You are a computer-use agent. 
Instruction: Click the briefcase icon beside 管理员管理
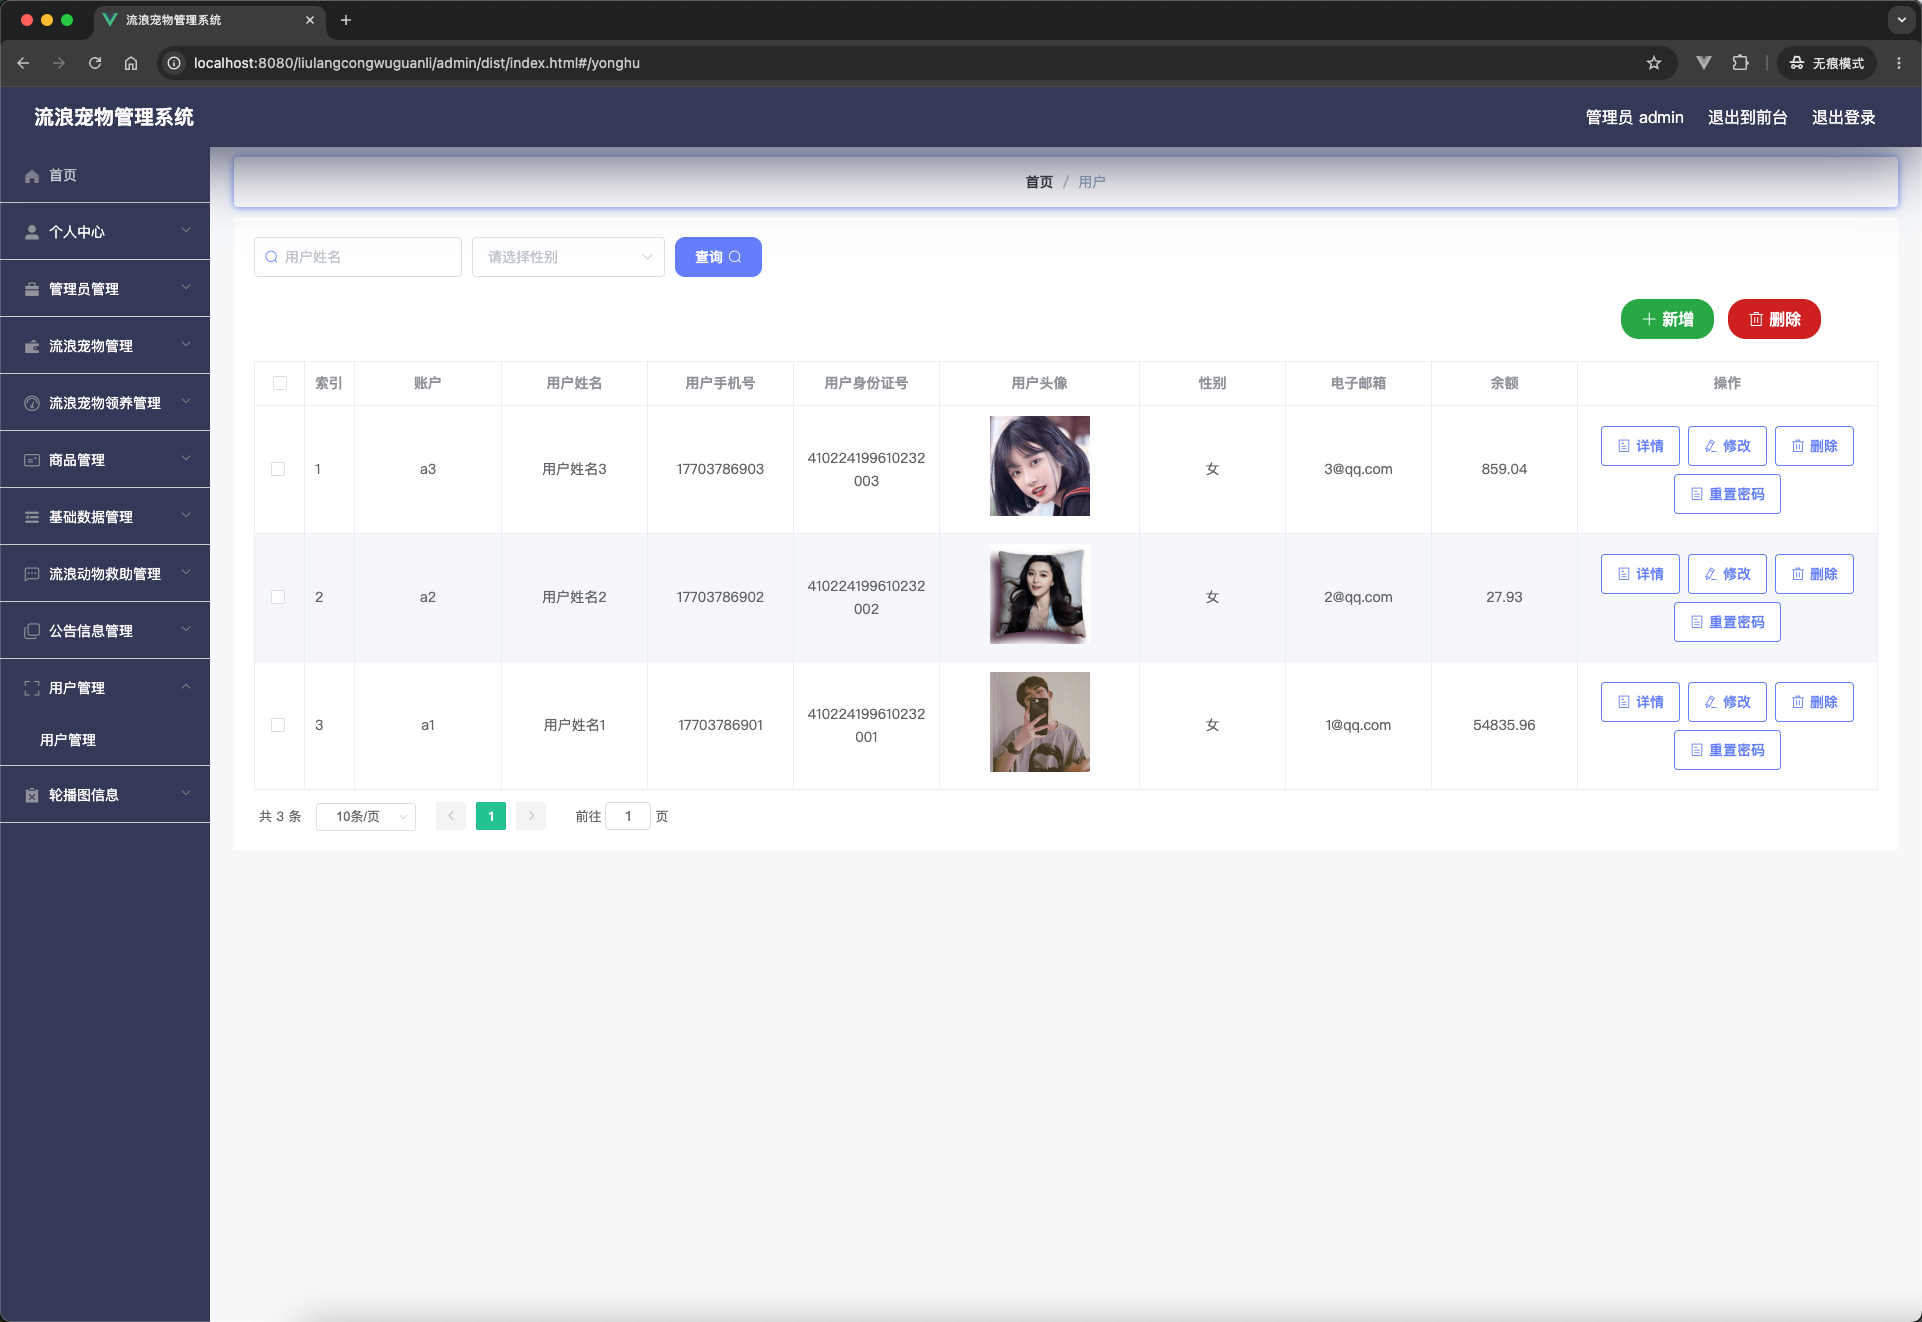click(x=32, y=289)
